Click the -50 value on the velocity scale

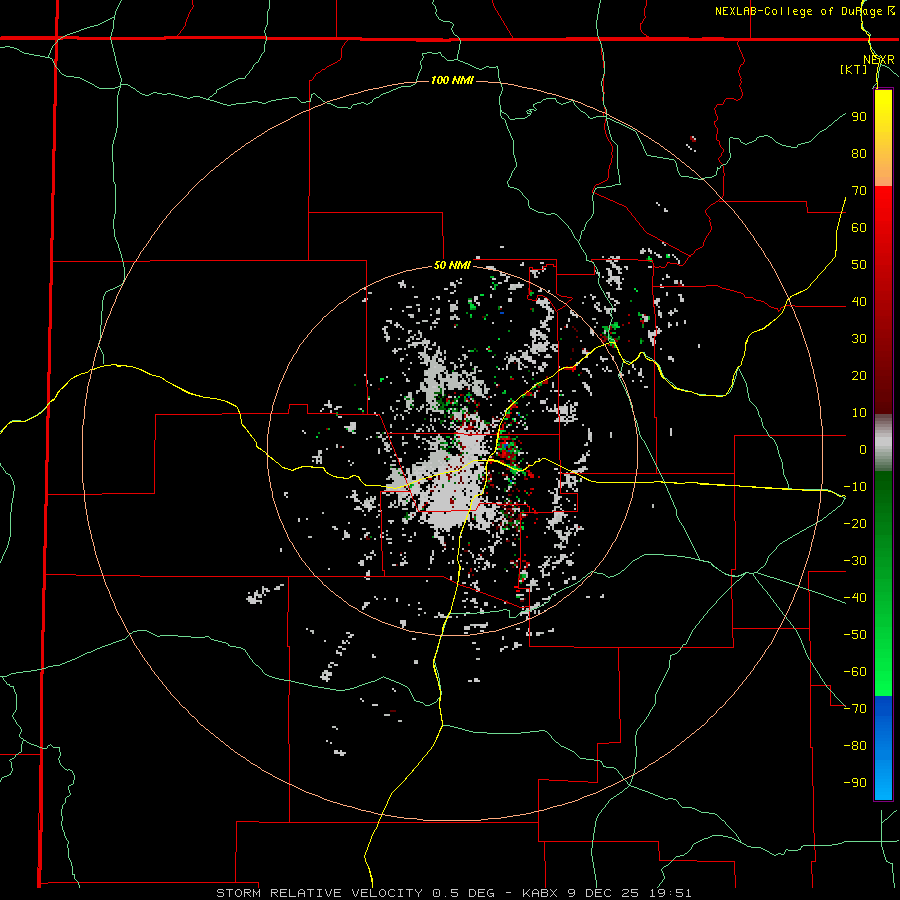tap(855, 635)
